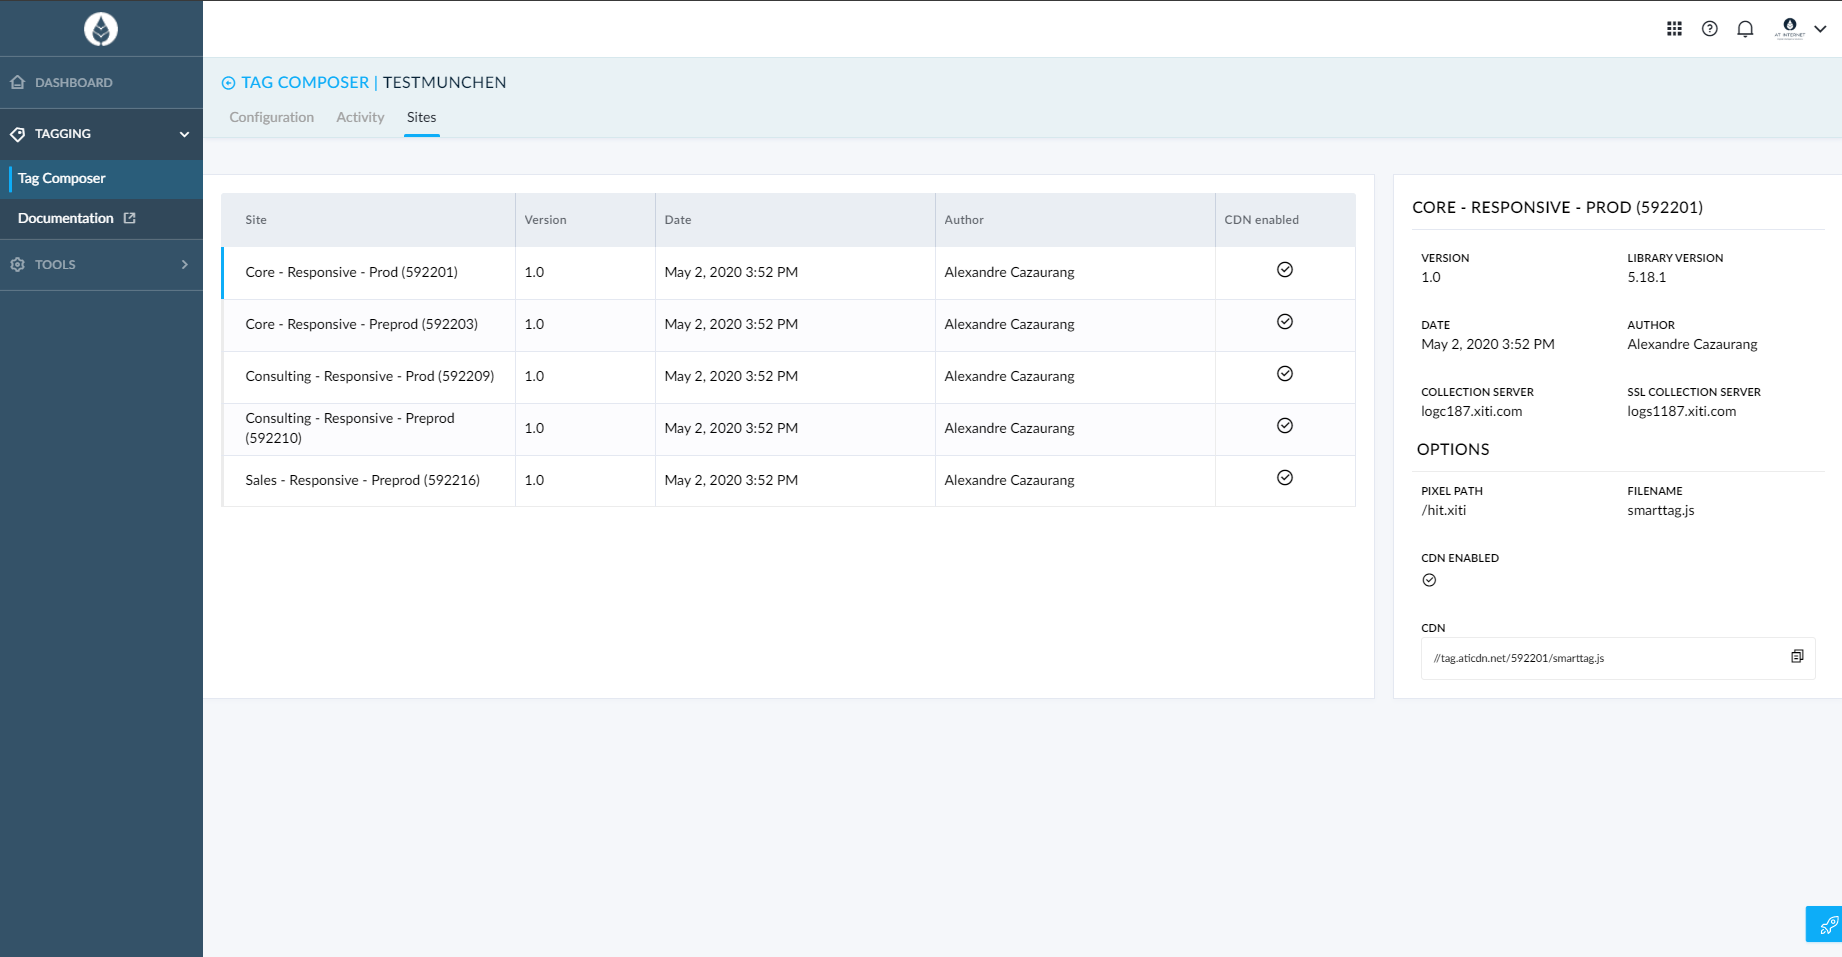
Task: Expand the Tools sidebar section
Action: pyautogui.click(x=184, y=265)
